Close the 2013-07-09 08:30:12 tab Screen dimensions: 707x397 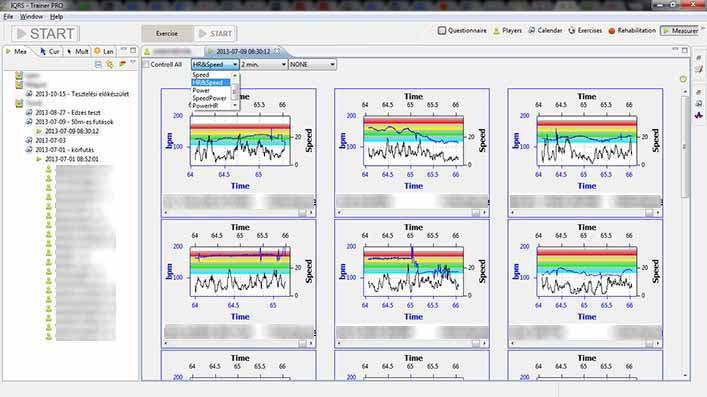(277, 51)
